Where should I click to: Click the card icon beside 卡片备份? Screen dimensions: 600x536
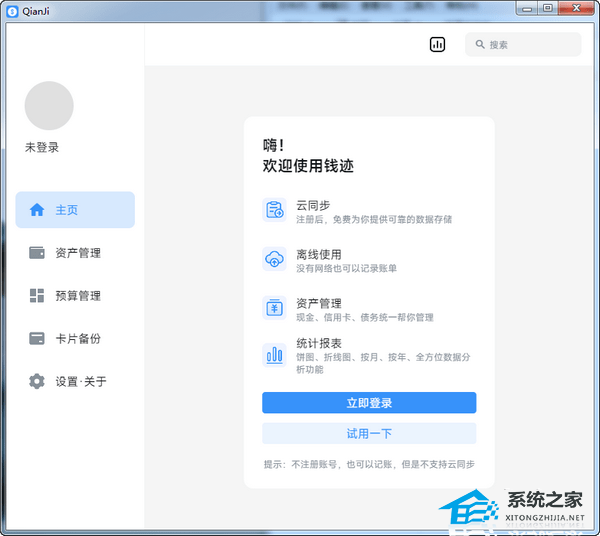coord(37,339)
